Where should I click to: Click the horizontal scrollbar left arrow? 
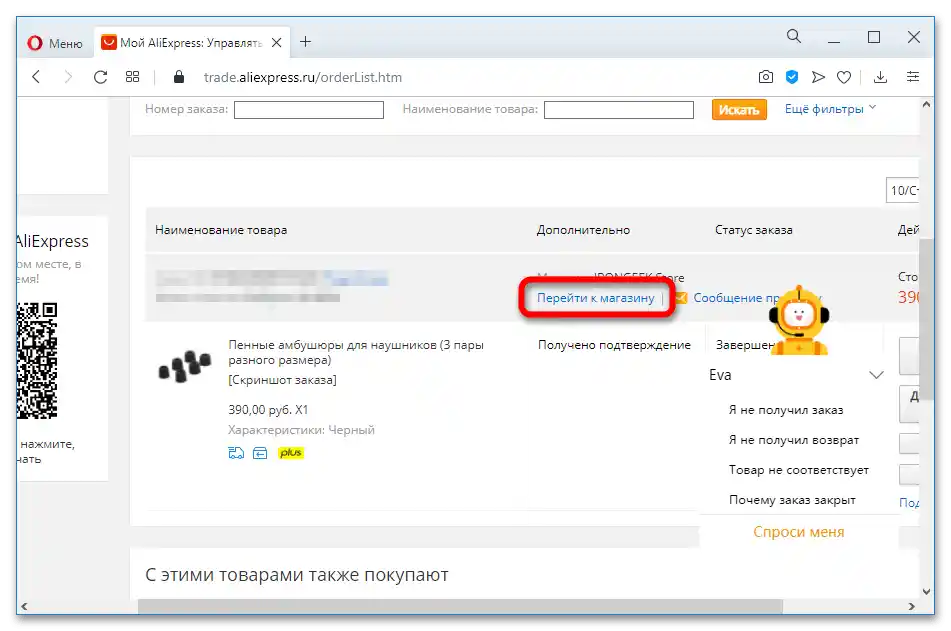[24, 606]
